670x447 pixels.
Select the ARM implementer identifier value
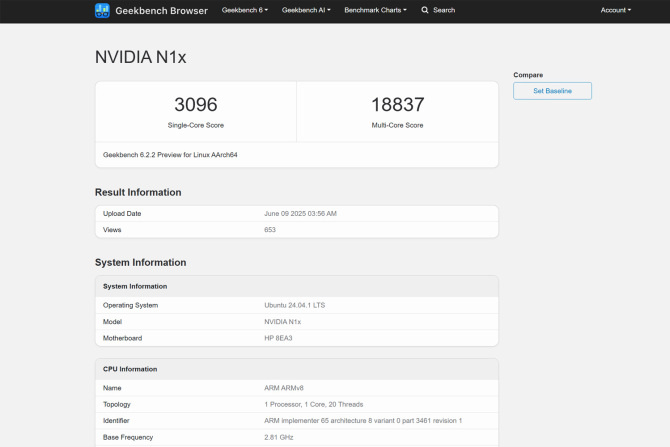pos(363,421)
